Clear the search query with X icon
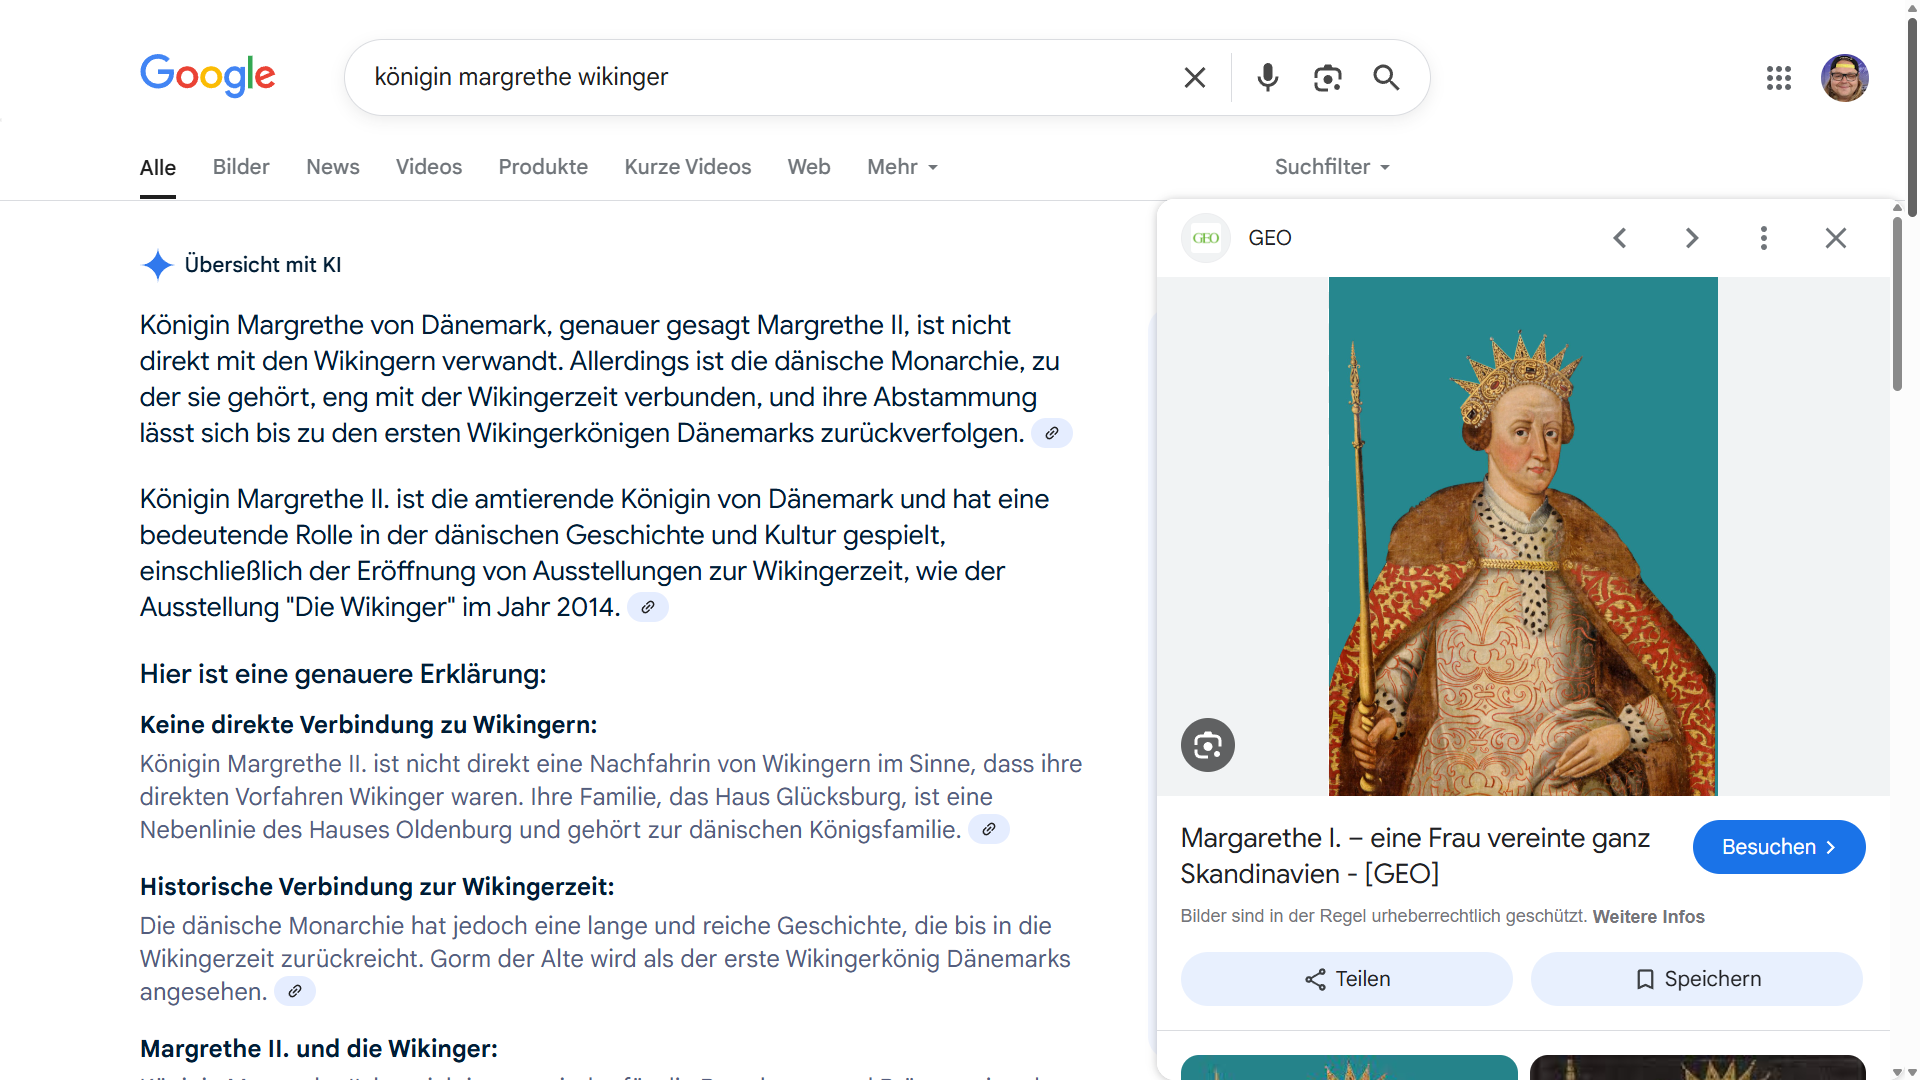 coord(1195,77)
